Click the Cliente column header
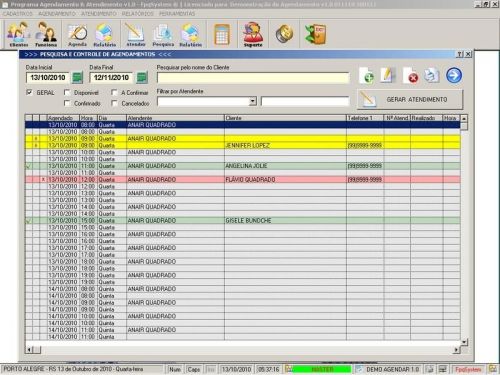 pyautogui.click(x=285, y=118)
